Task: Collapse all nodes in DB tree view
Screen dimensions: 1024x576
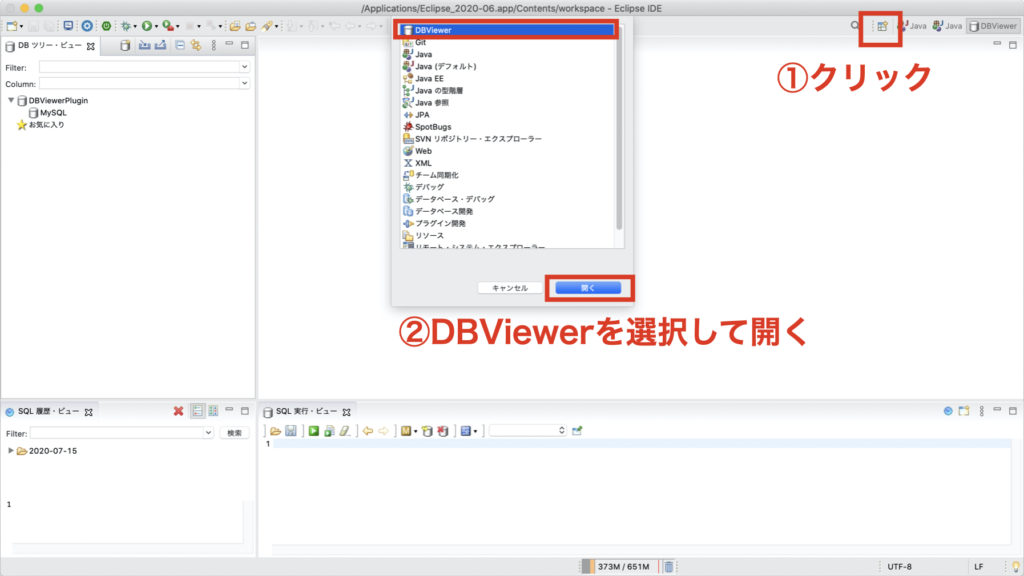Action: [x=180, y=46]
